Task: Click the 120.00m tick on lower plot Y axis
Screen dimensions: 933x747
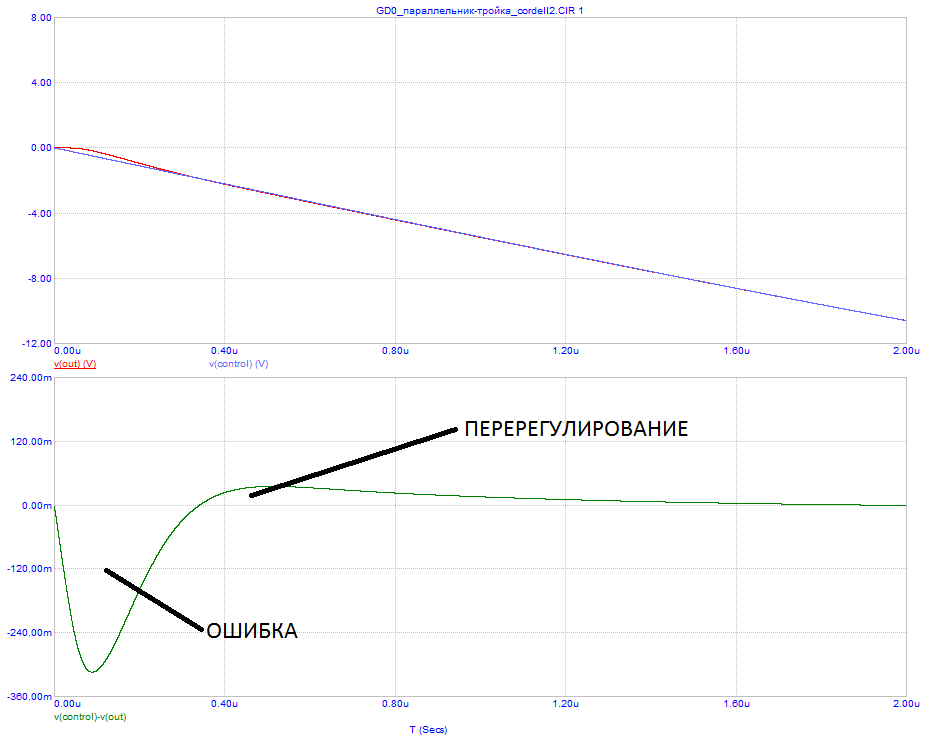Action: click(x=32, y=442)
